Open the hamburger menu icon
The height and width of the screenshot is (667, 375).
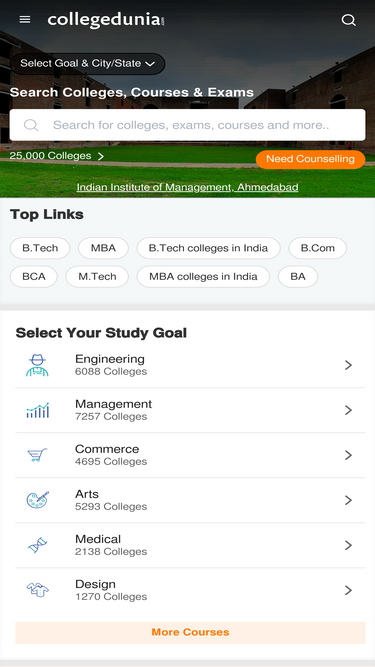pos(25,20)
